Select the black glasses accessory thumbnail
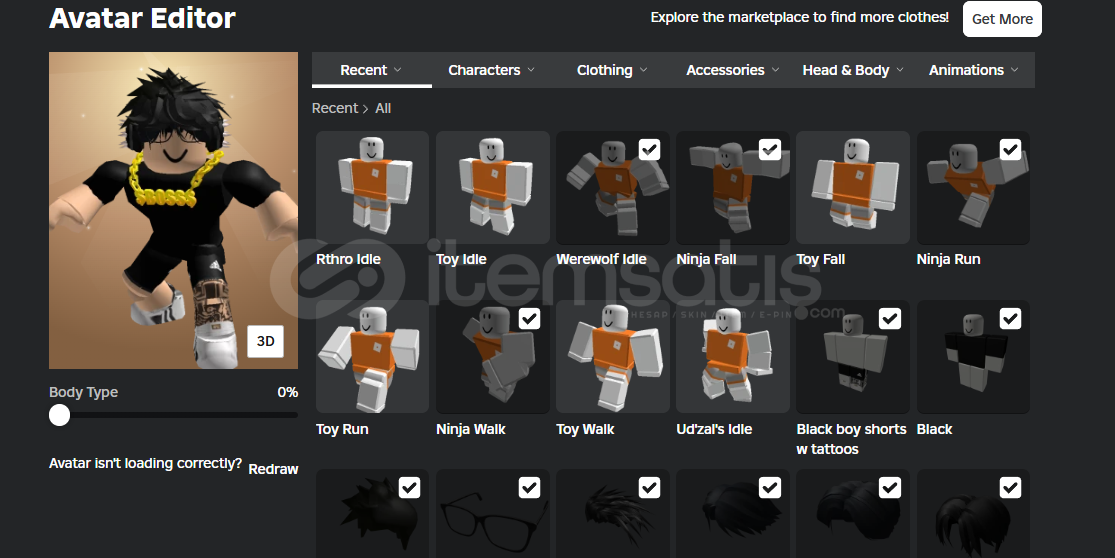1115x558 pixels. point(493,513)
